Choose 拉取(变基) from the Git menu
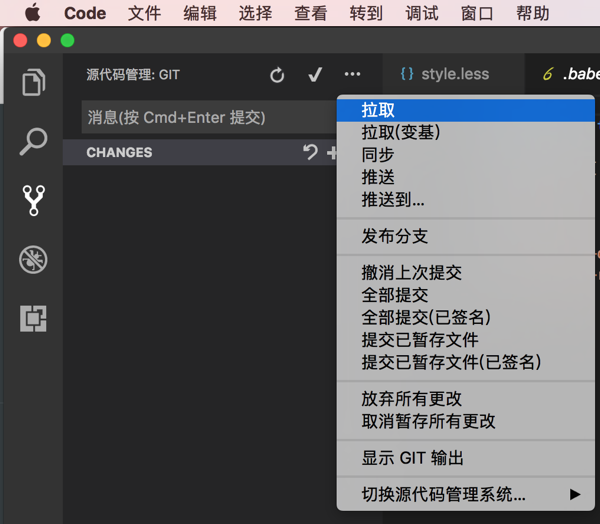This screenshot has height=524, width=600. (x=466, y=132)
